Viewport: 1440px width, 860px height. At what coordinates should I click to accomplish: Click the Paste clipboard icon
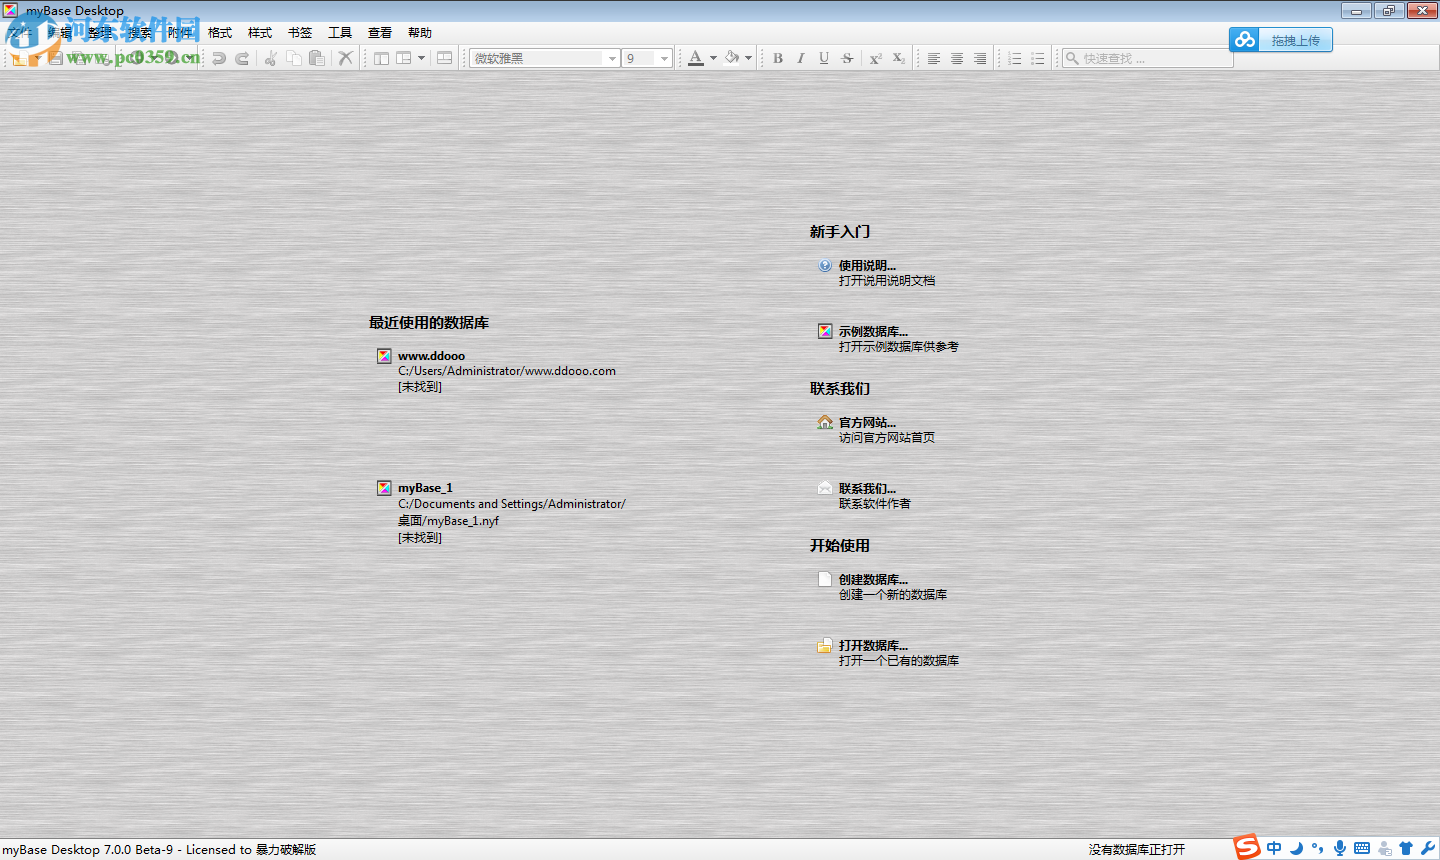[x=317, y=58]
